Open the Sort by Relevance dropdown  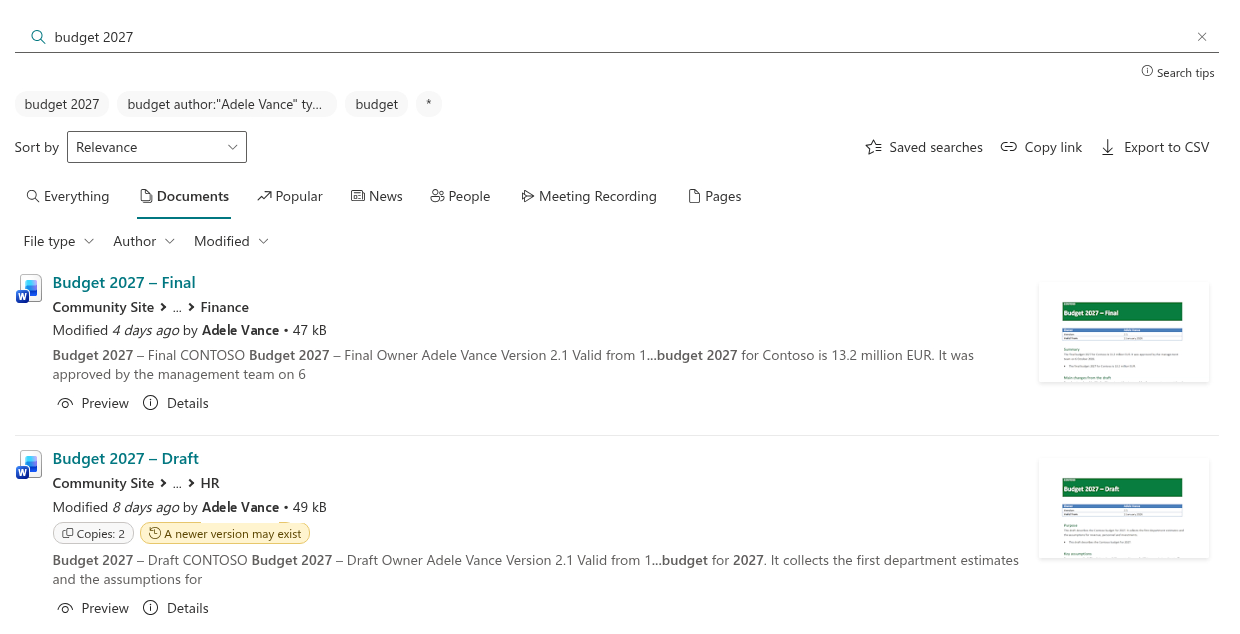tap(157, 147)
